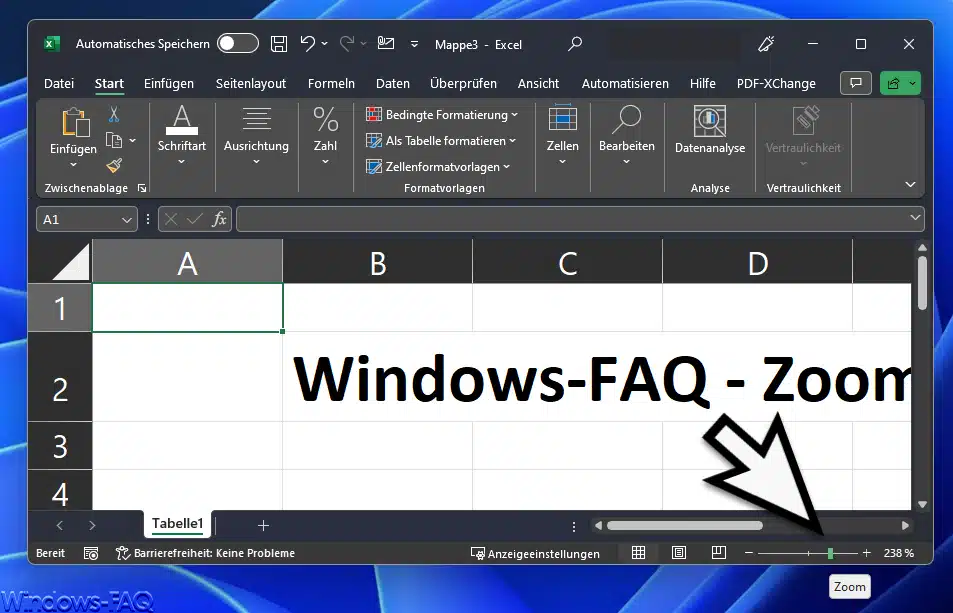Open the title bar search magnifier

[575, 44]
